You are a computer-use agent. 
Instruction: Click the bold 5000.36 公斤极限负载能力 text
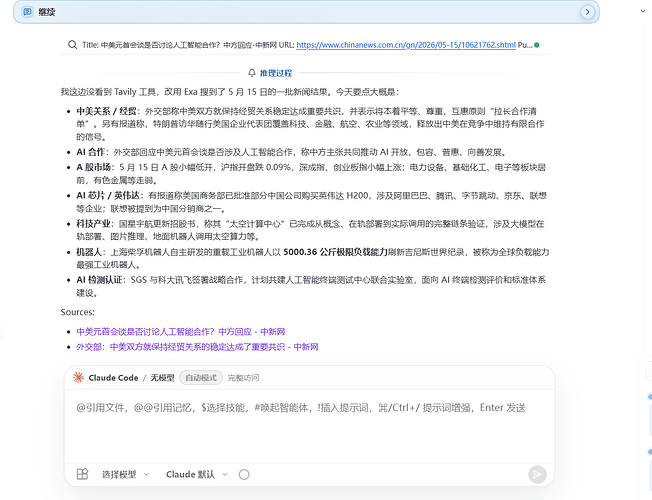point(335,252)
